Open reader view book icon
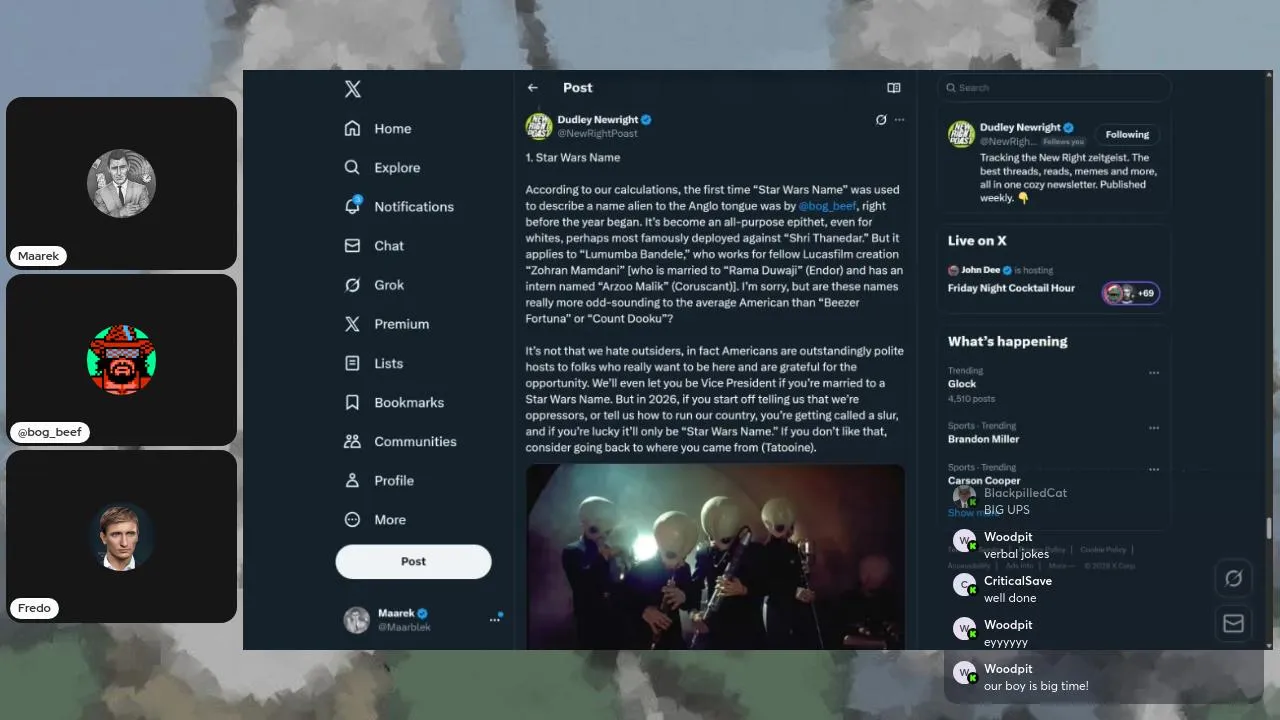 [894, 88]
